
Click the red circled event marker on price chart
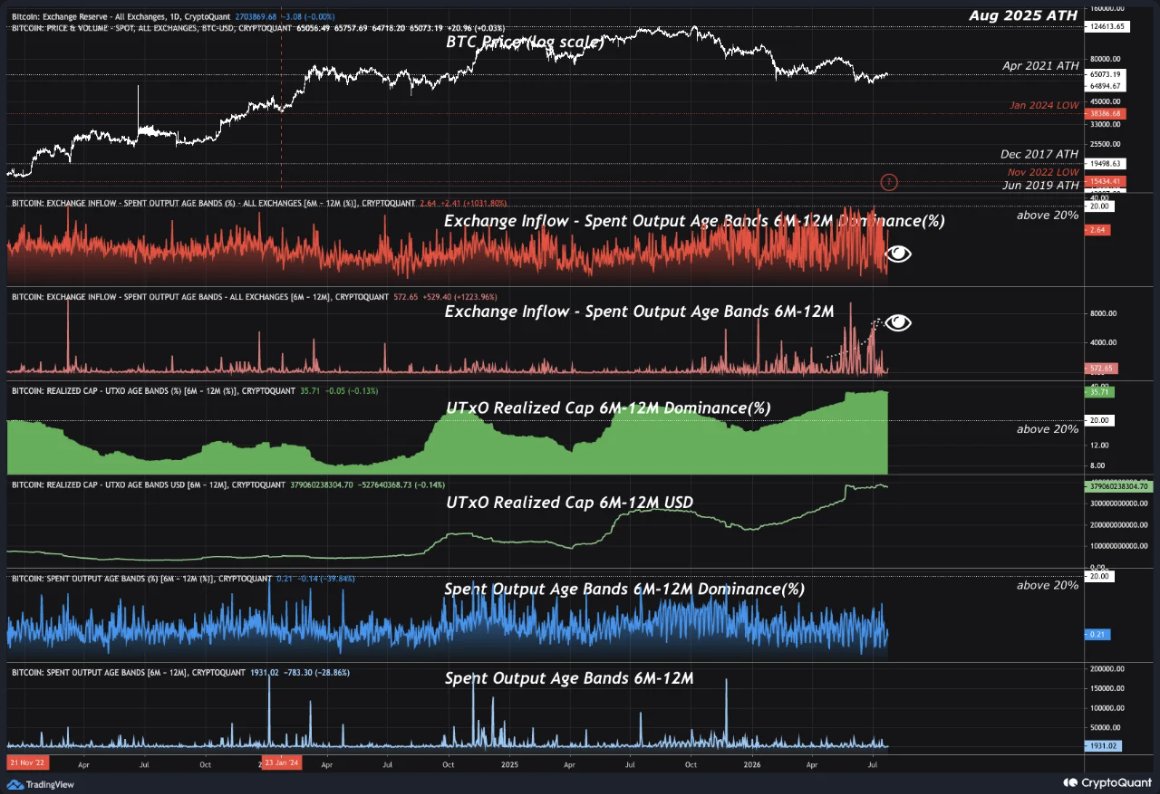[x=888, y=182]
